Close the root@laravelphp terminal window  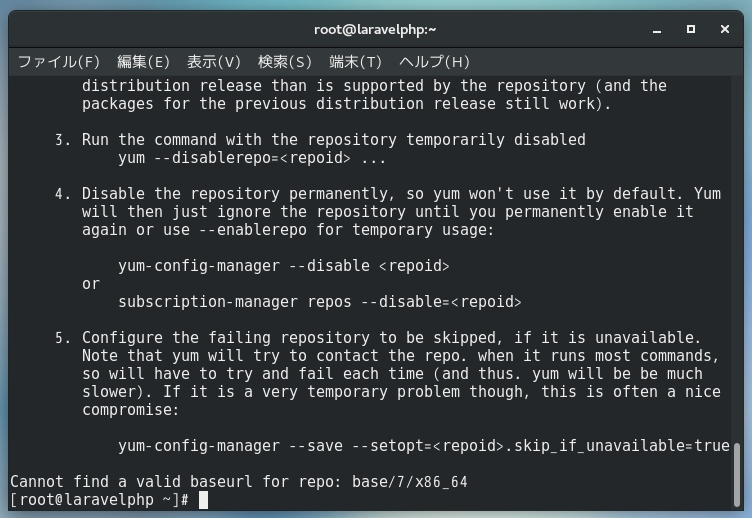click(x=725, y=30)
